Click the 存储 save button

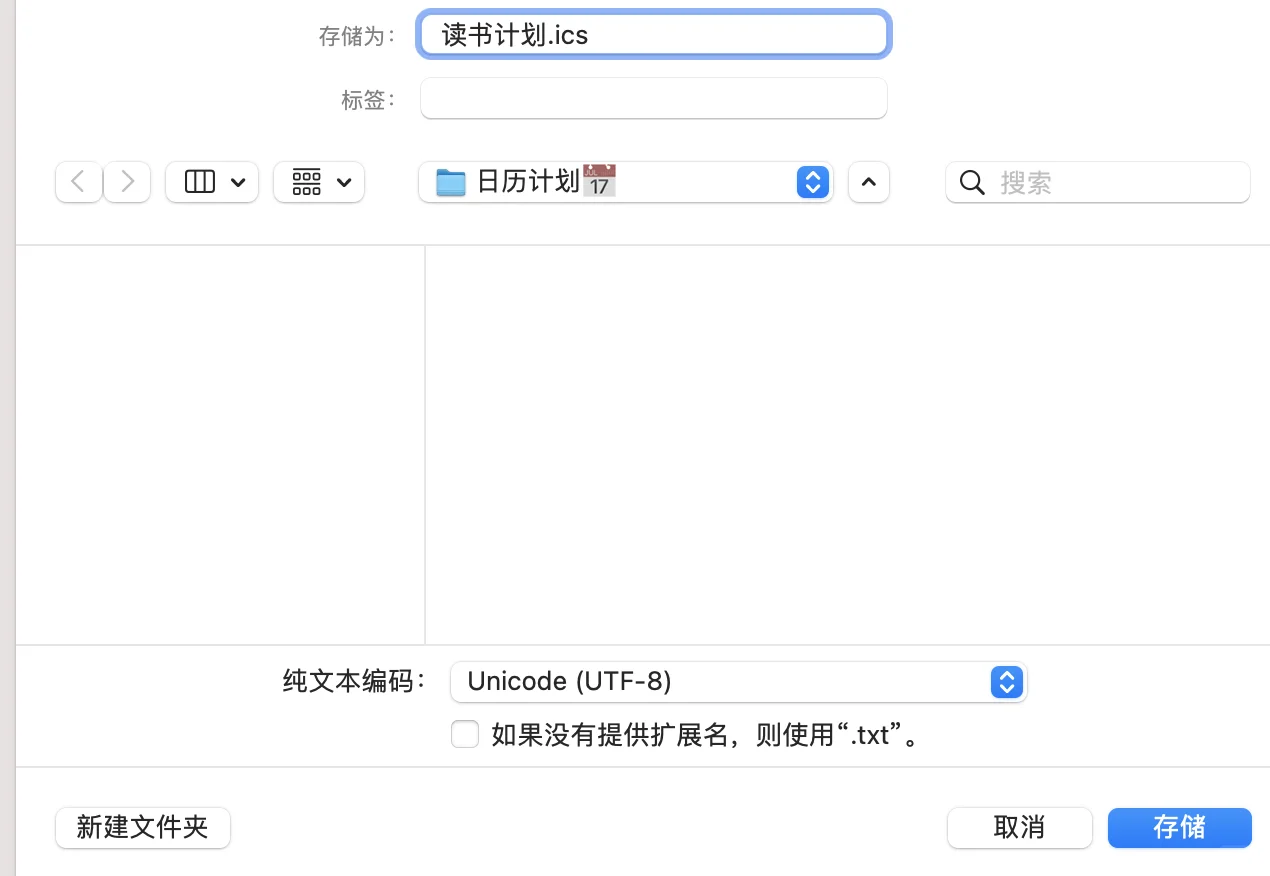pyautogui.click(x=1180, y=828)
